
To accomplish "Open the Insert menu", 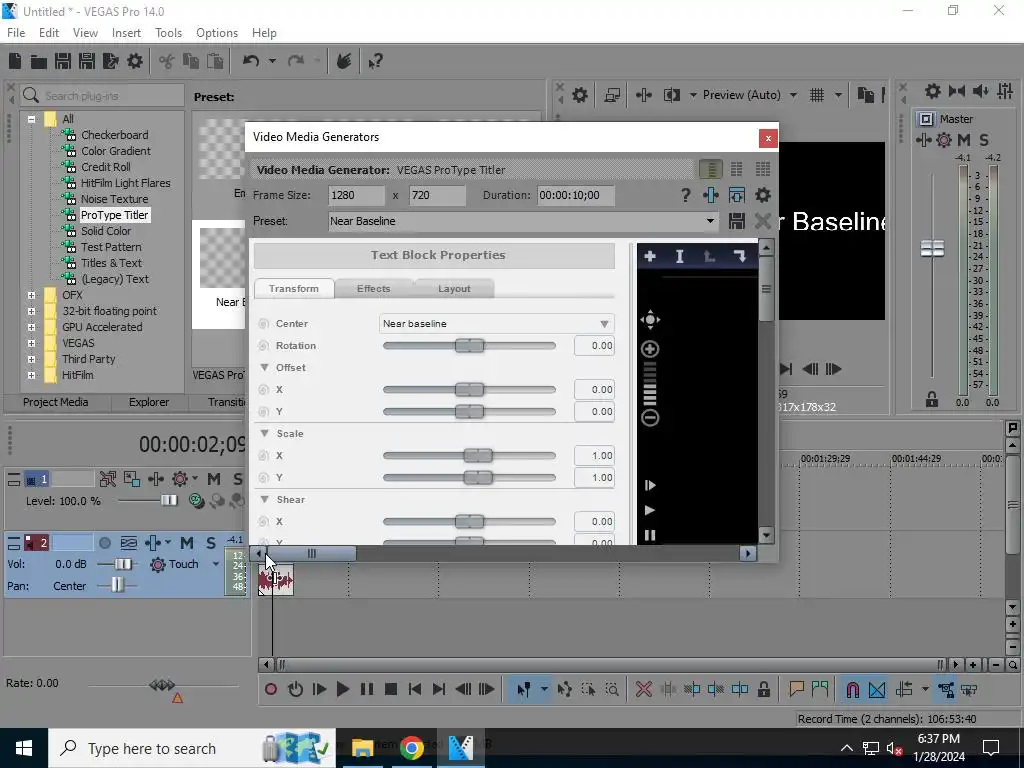I will click(126, 33).
